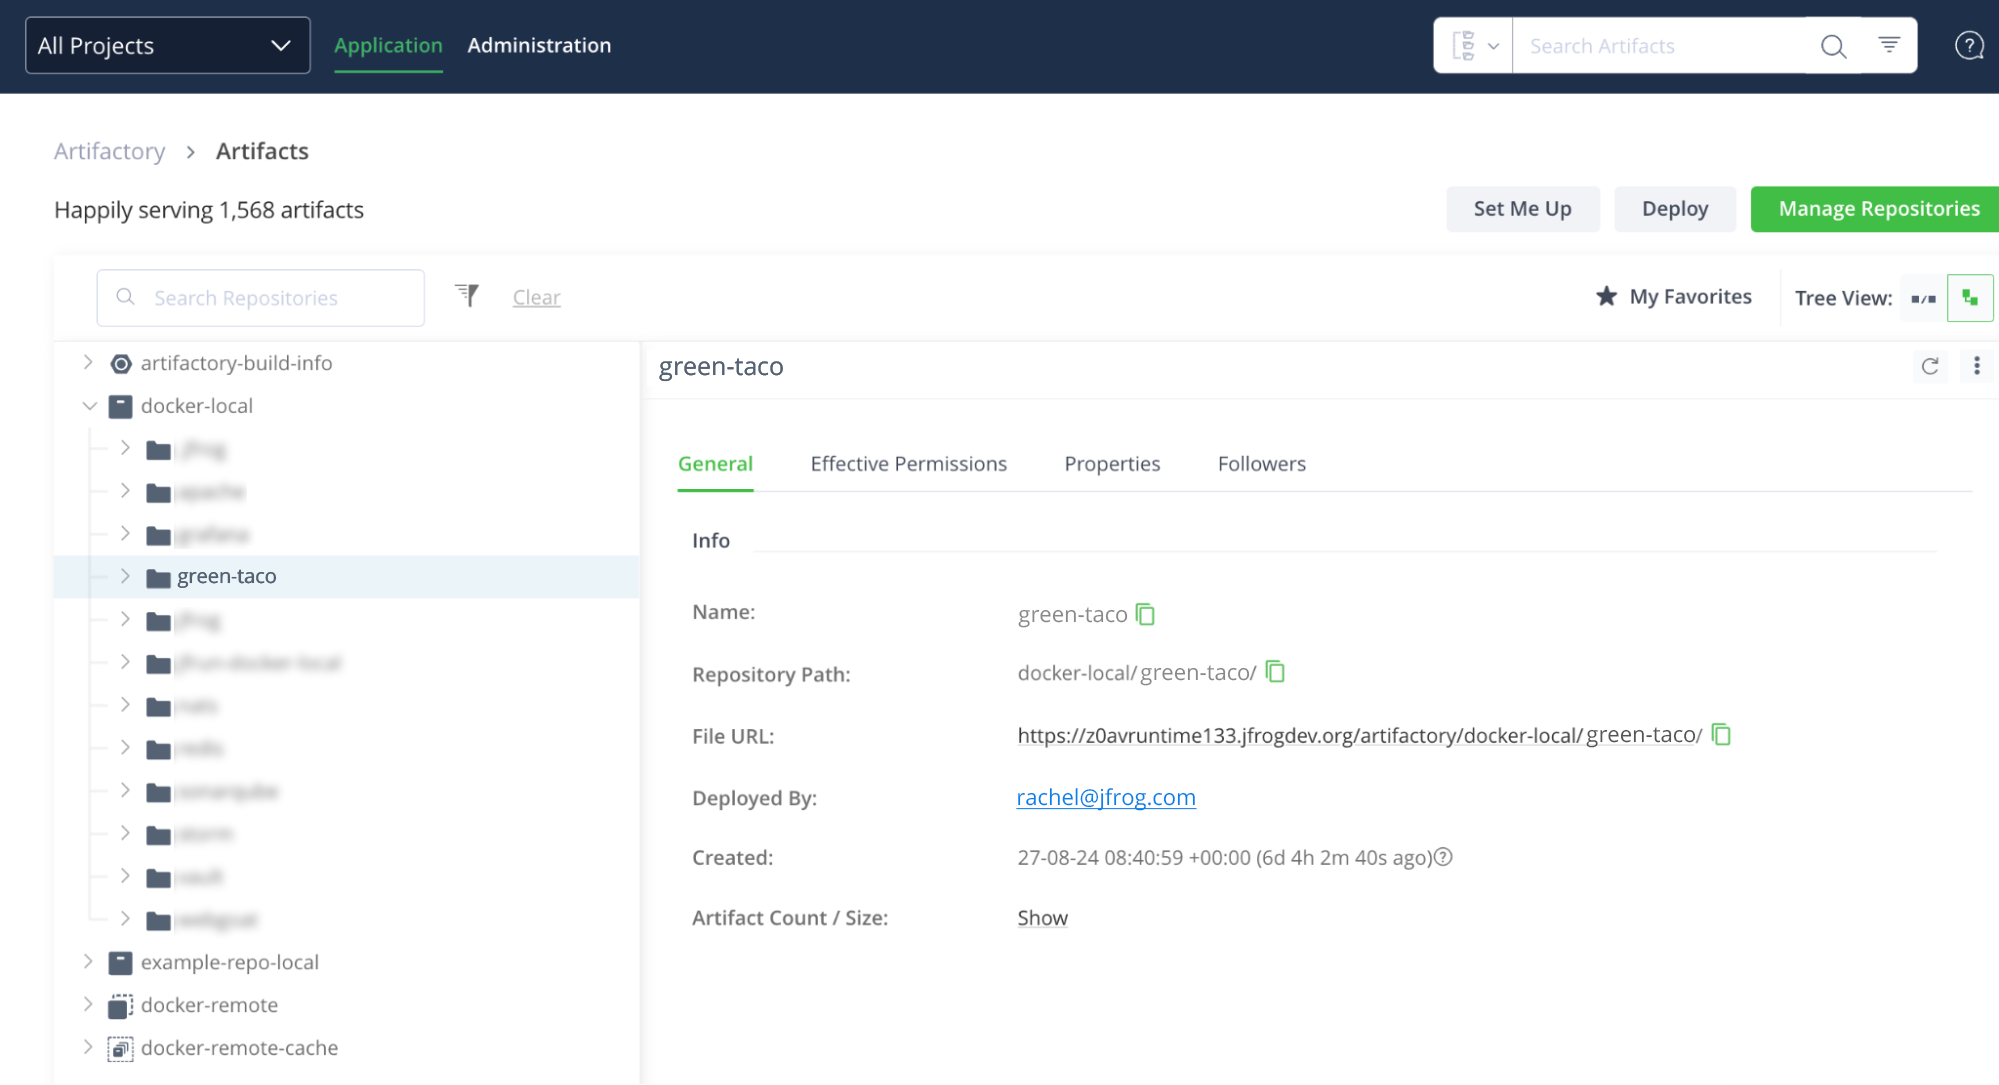Expand example-repo-local repository
The width and height of the screenshot is (1999, 1085).
[88, 962]
